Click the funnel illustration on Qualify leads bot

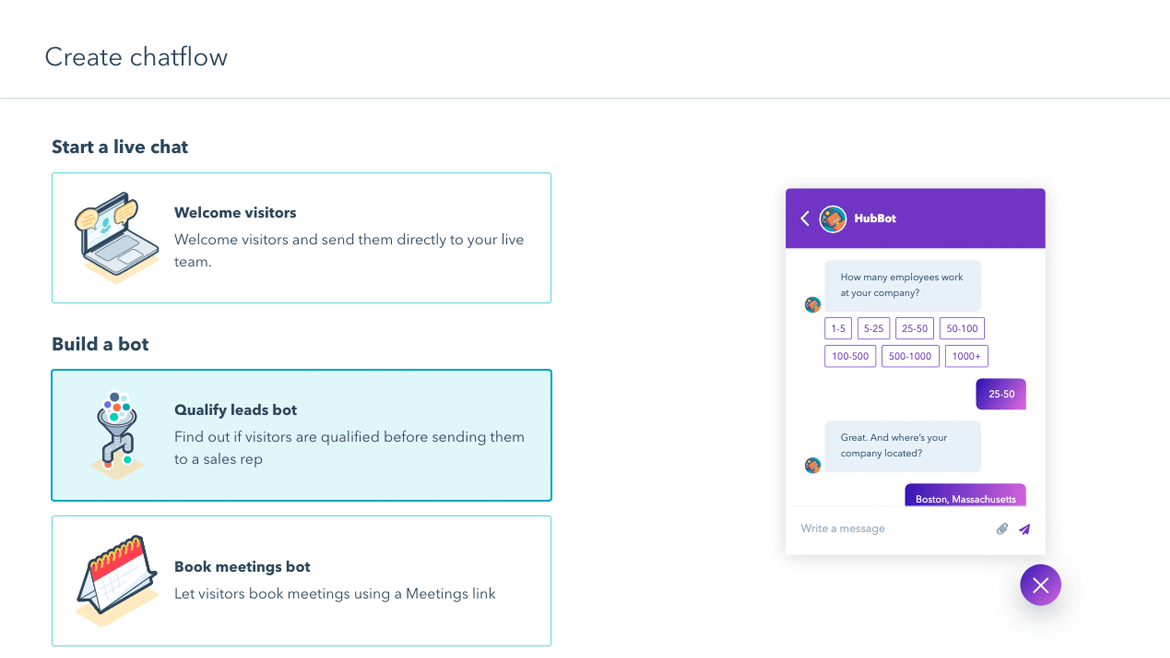(x=117, y=434)
